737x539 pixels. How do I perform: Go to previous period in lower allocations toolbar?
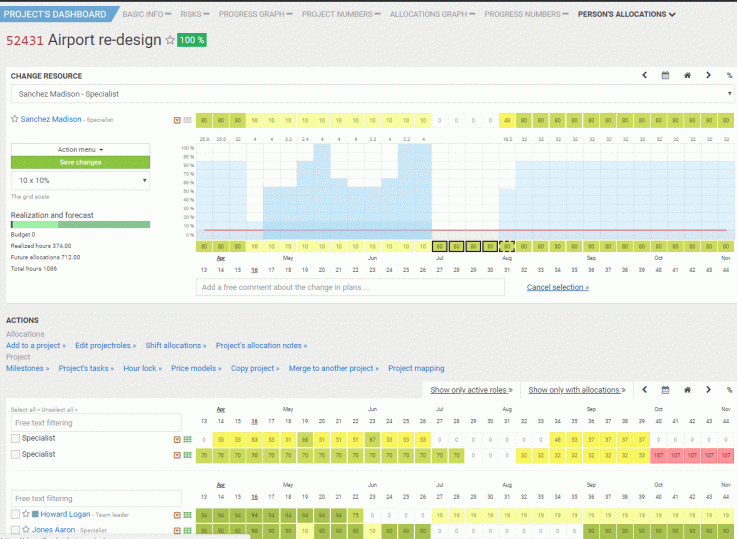click(x=644, y=390)
